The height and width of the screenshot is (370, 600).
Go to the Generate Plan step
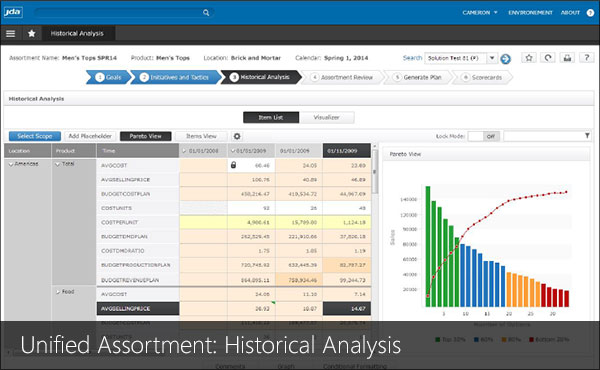[417, 77]
